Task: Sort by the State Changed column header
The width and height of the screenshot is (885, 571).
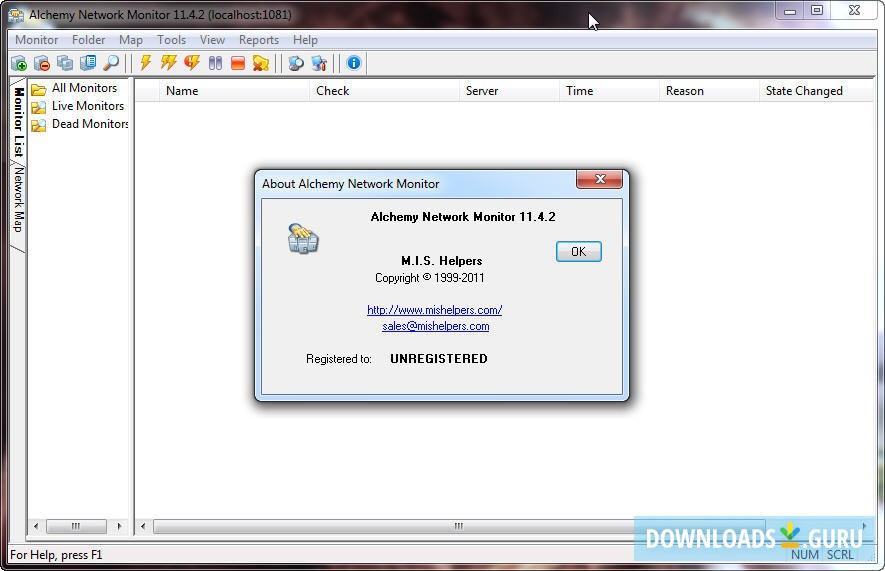Action: [816, 91]
